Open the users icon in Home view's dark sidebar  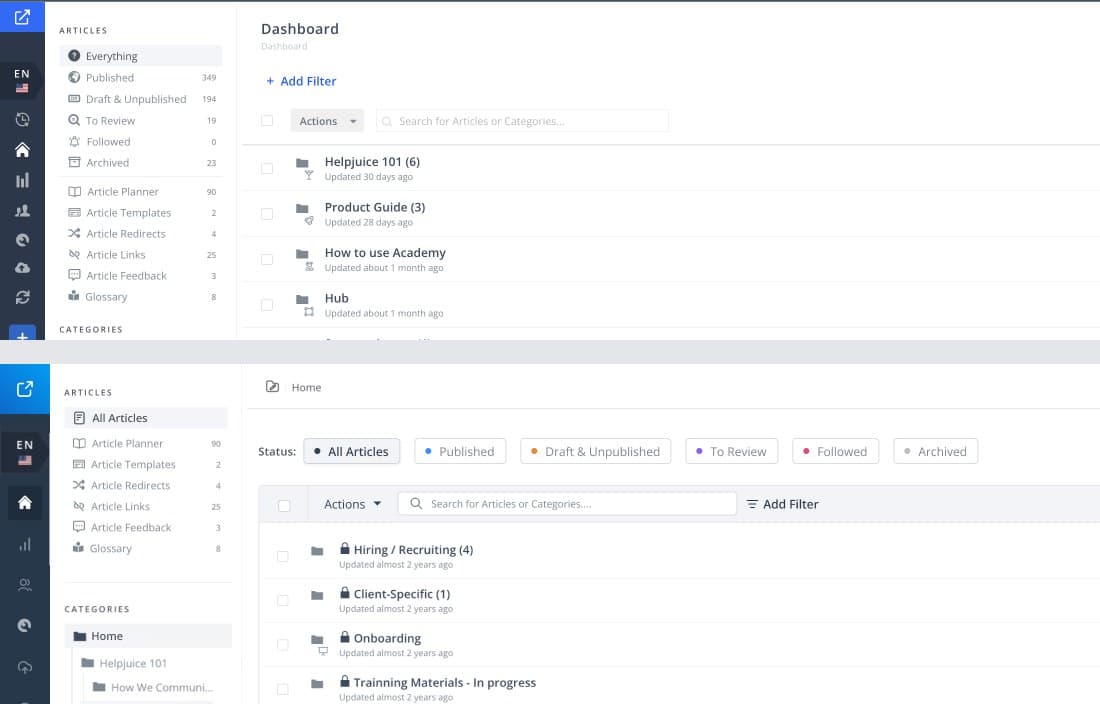(25, 585)
